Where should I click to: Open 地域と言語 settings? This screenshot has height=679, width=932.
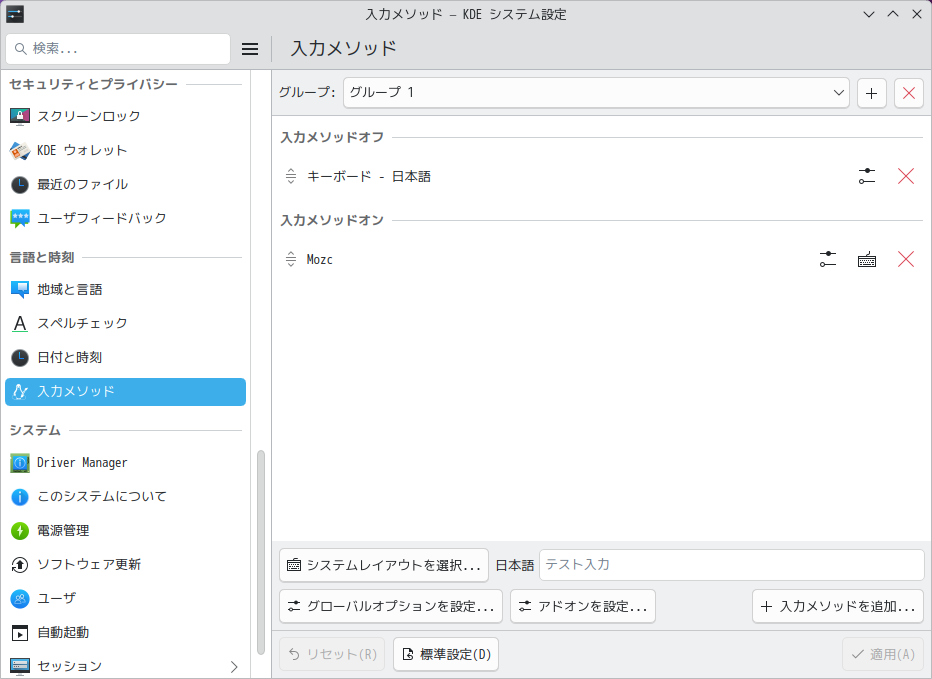point(125,290)
